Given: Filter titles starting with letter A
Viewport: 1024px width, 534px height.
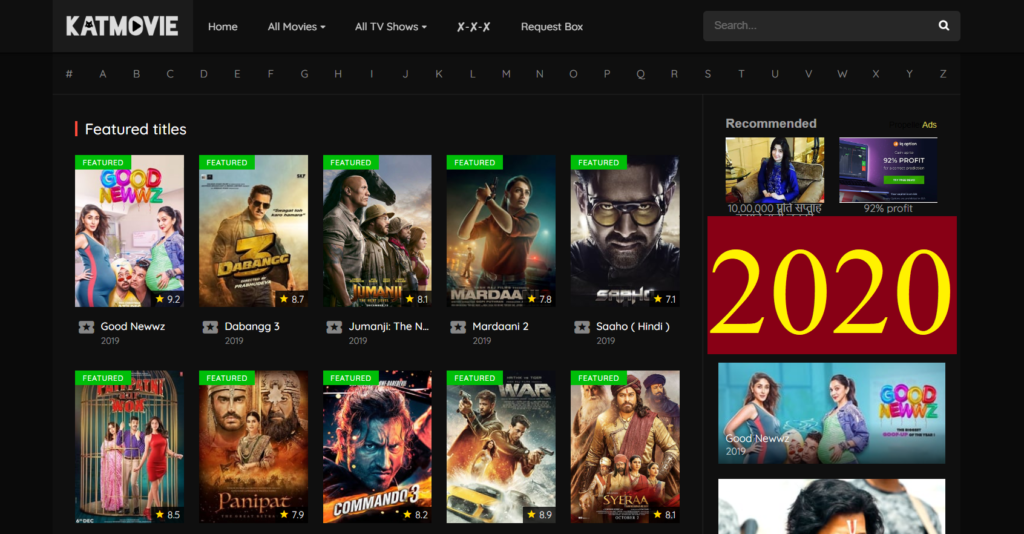Looking at the screenshot, I should coord(103,74).
